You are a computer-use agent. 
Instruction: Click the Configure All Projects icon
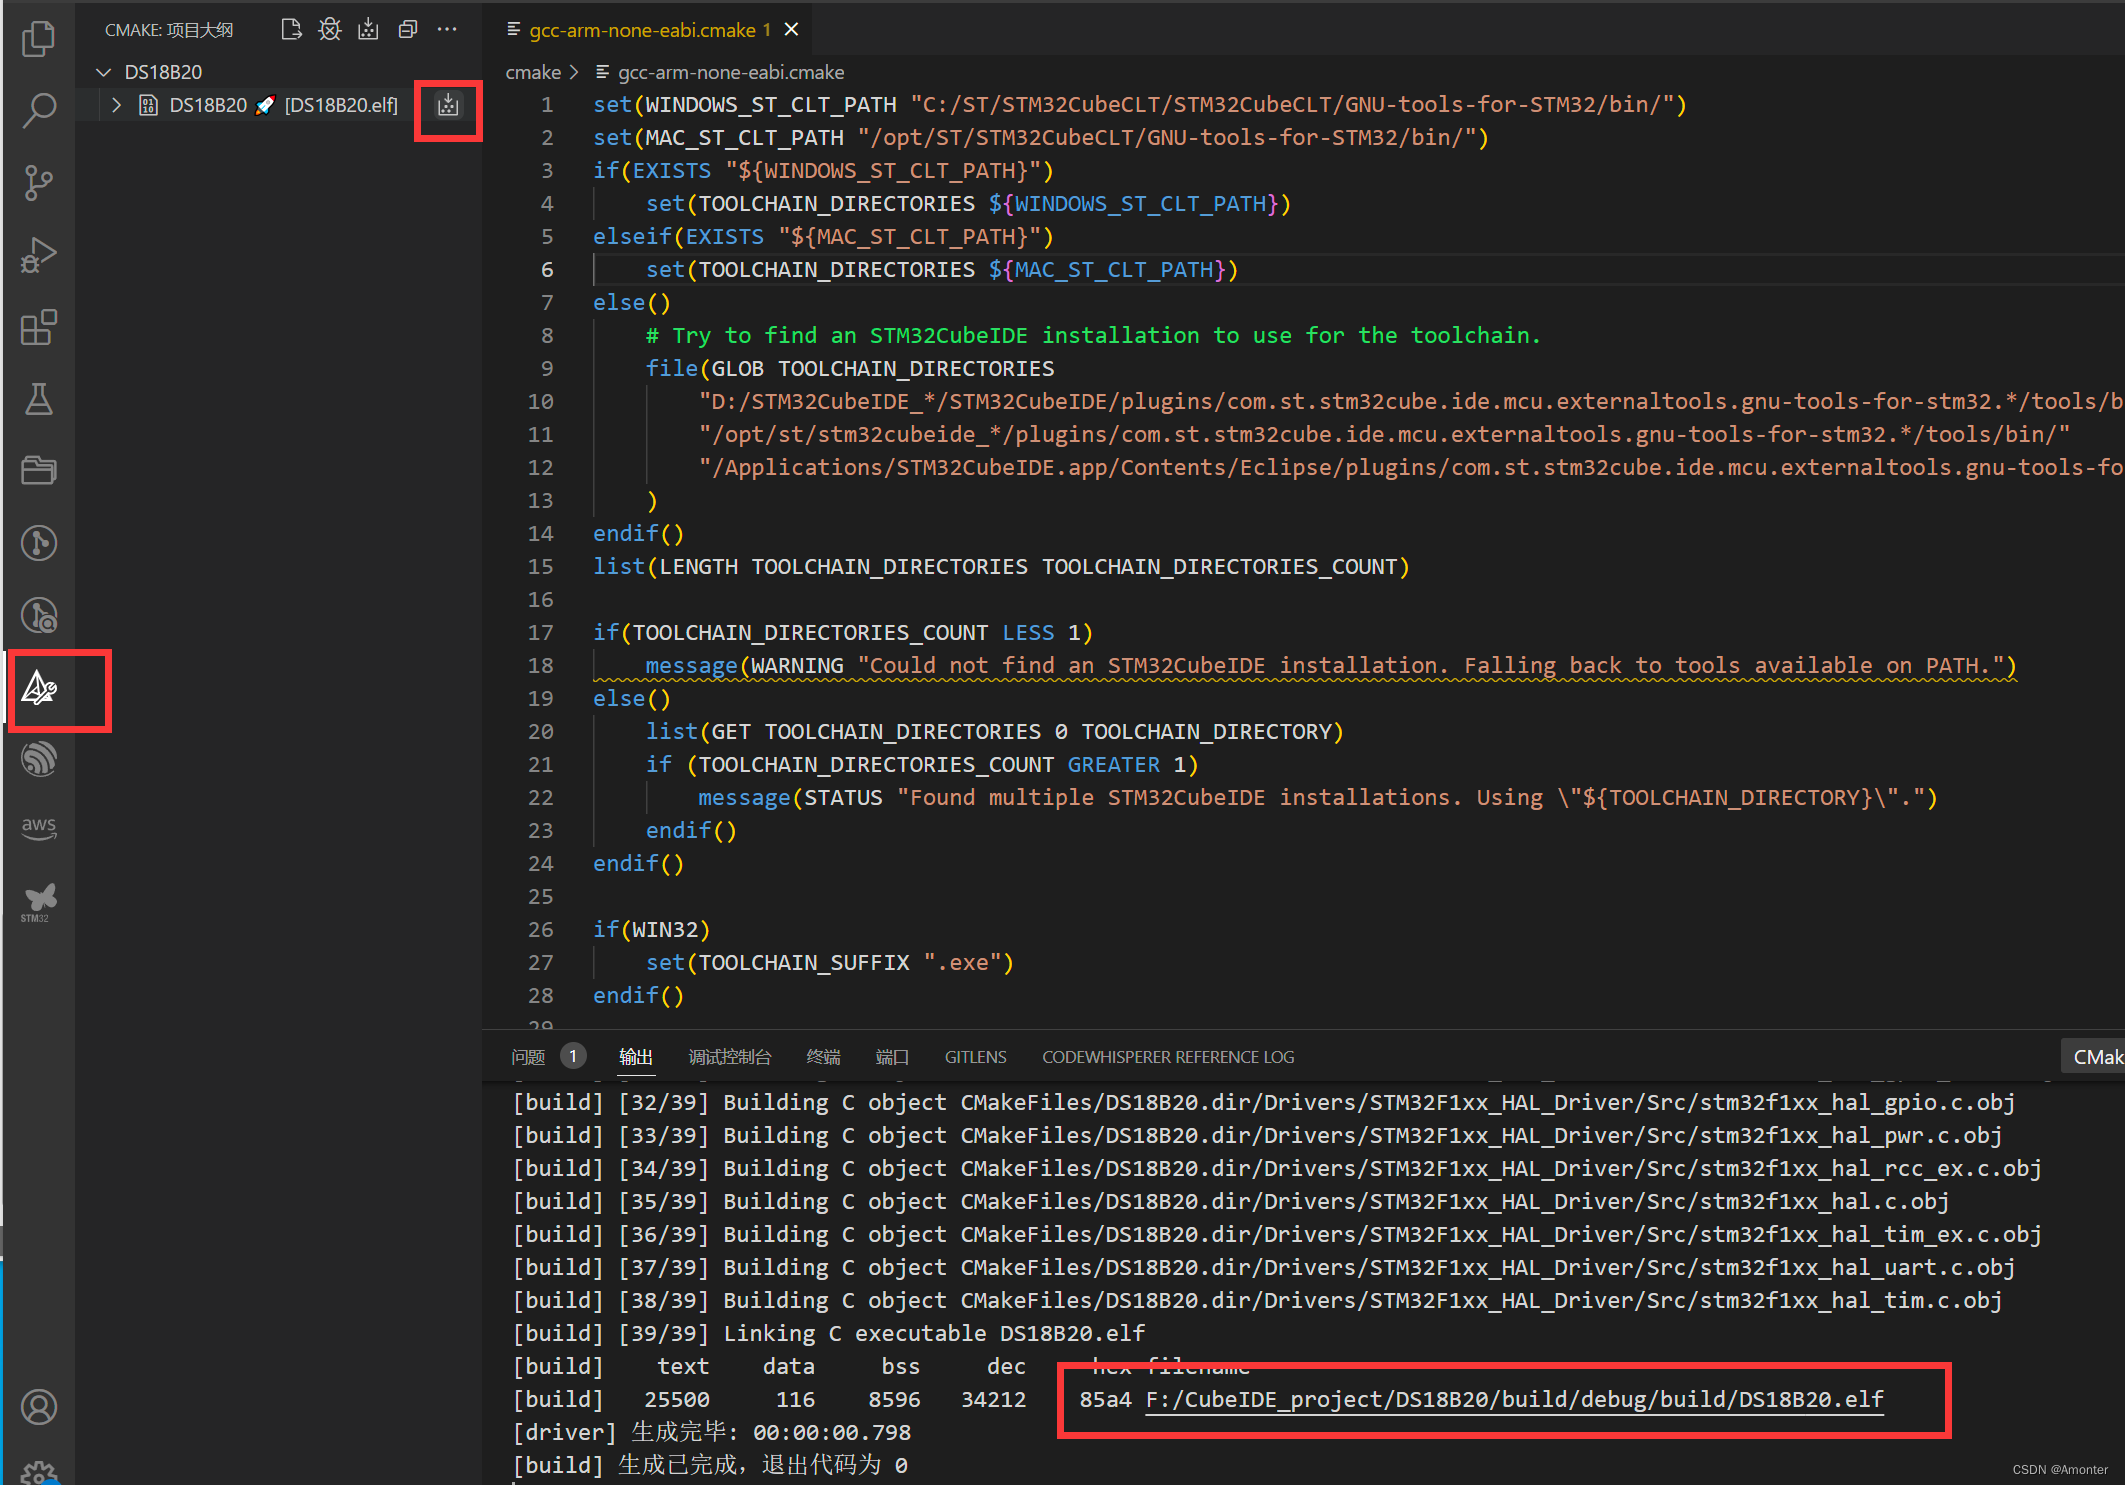pos(291,30)
